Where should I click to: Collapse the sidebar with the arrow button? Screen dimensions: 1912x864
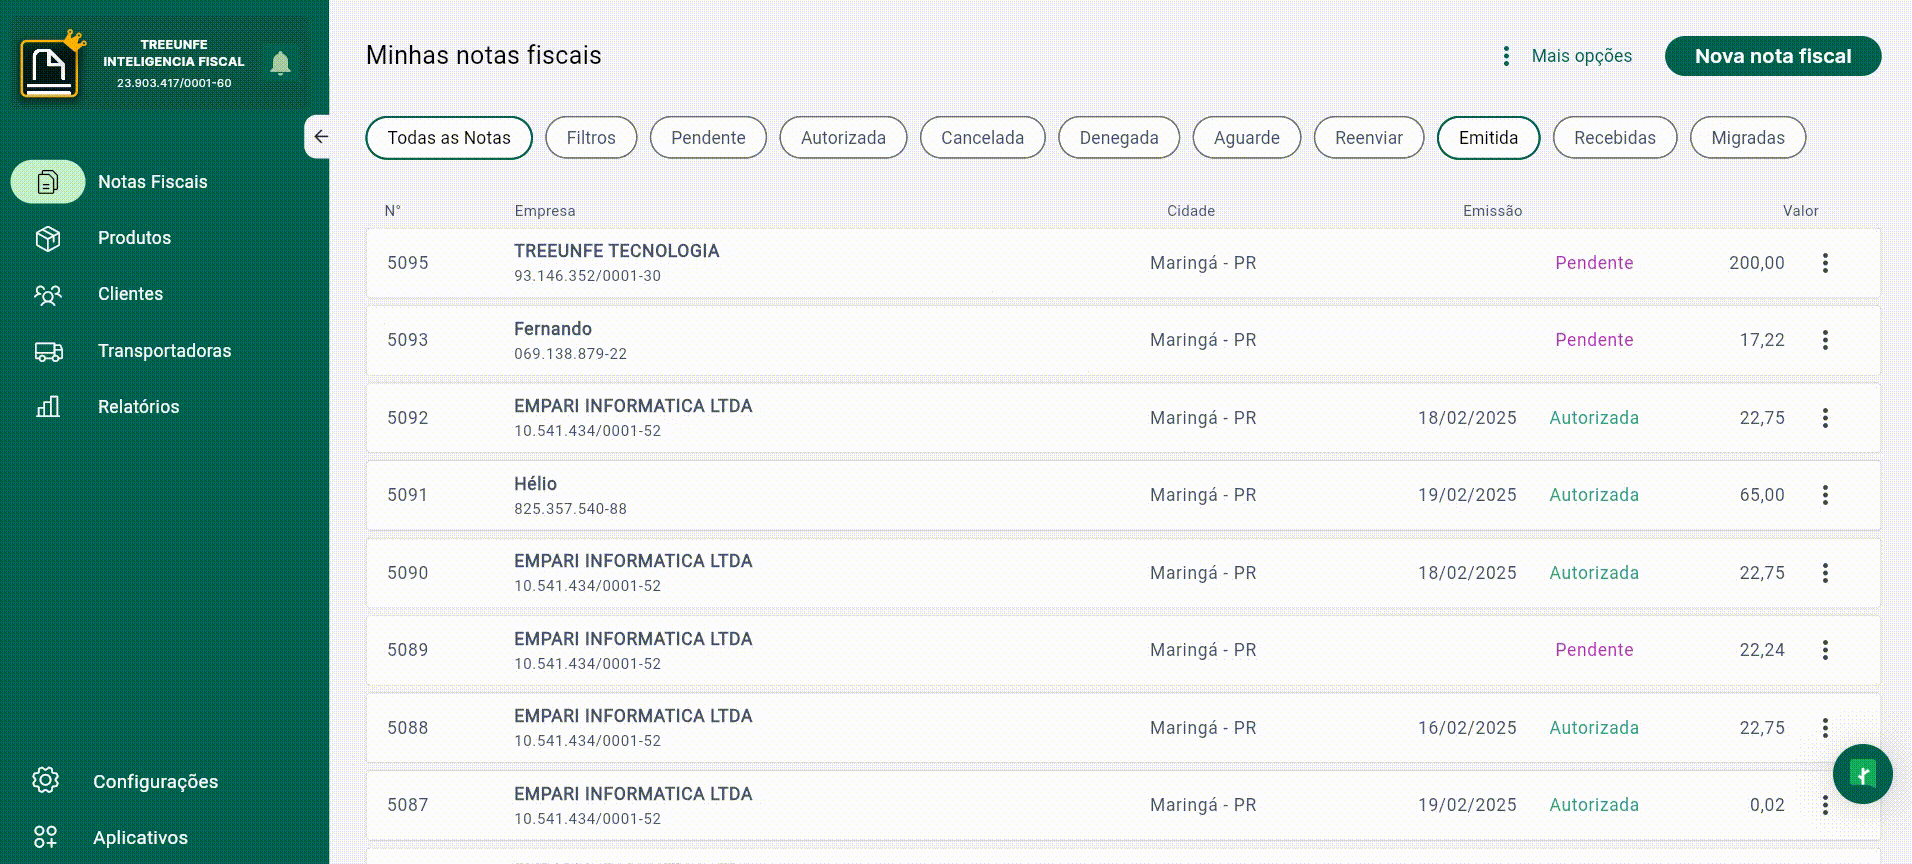[x=320, y=137]
